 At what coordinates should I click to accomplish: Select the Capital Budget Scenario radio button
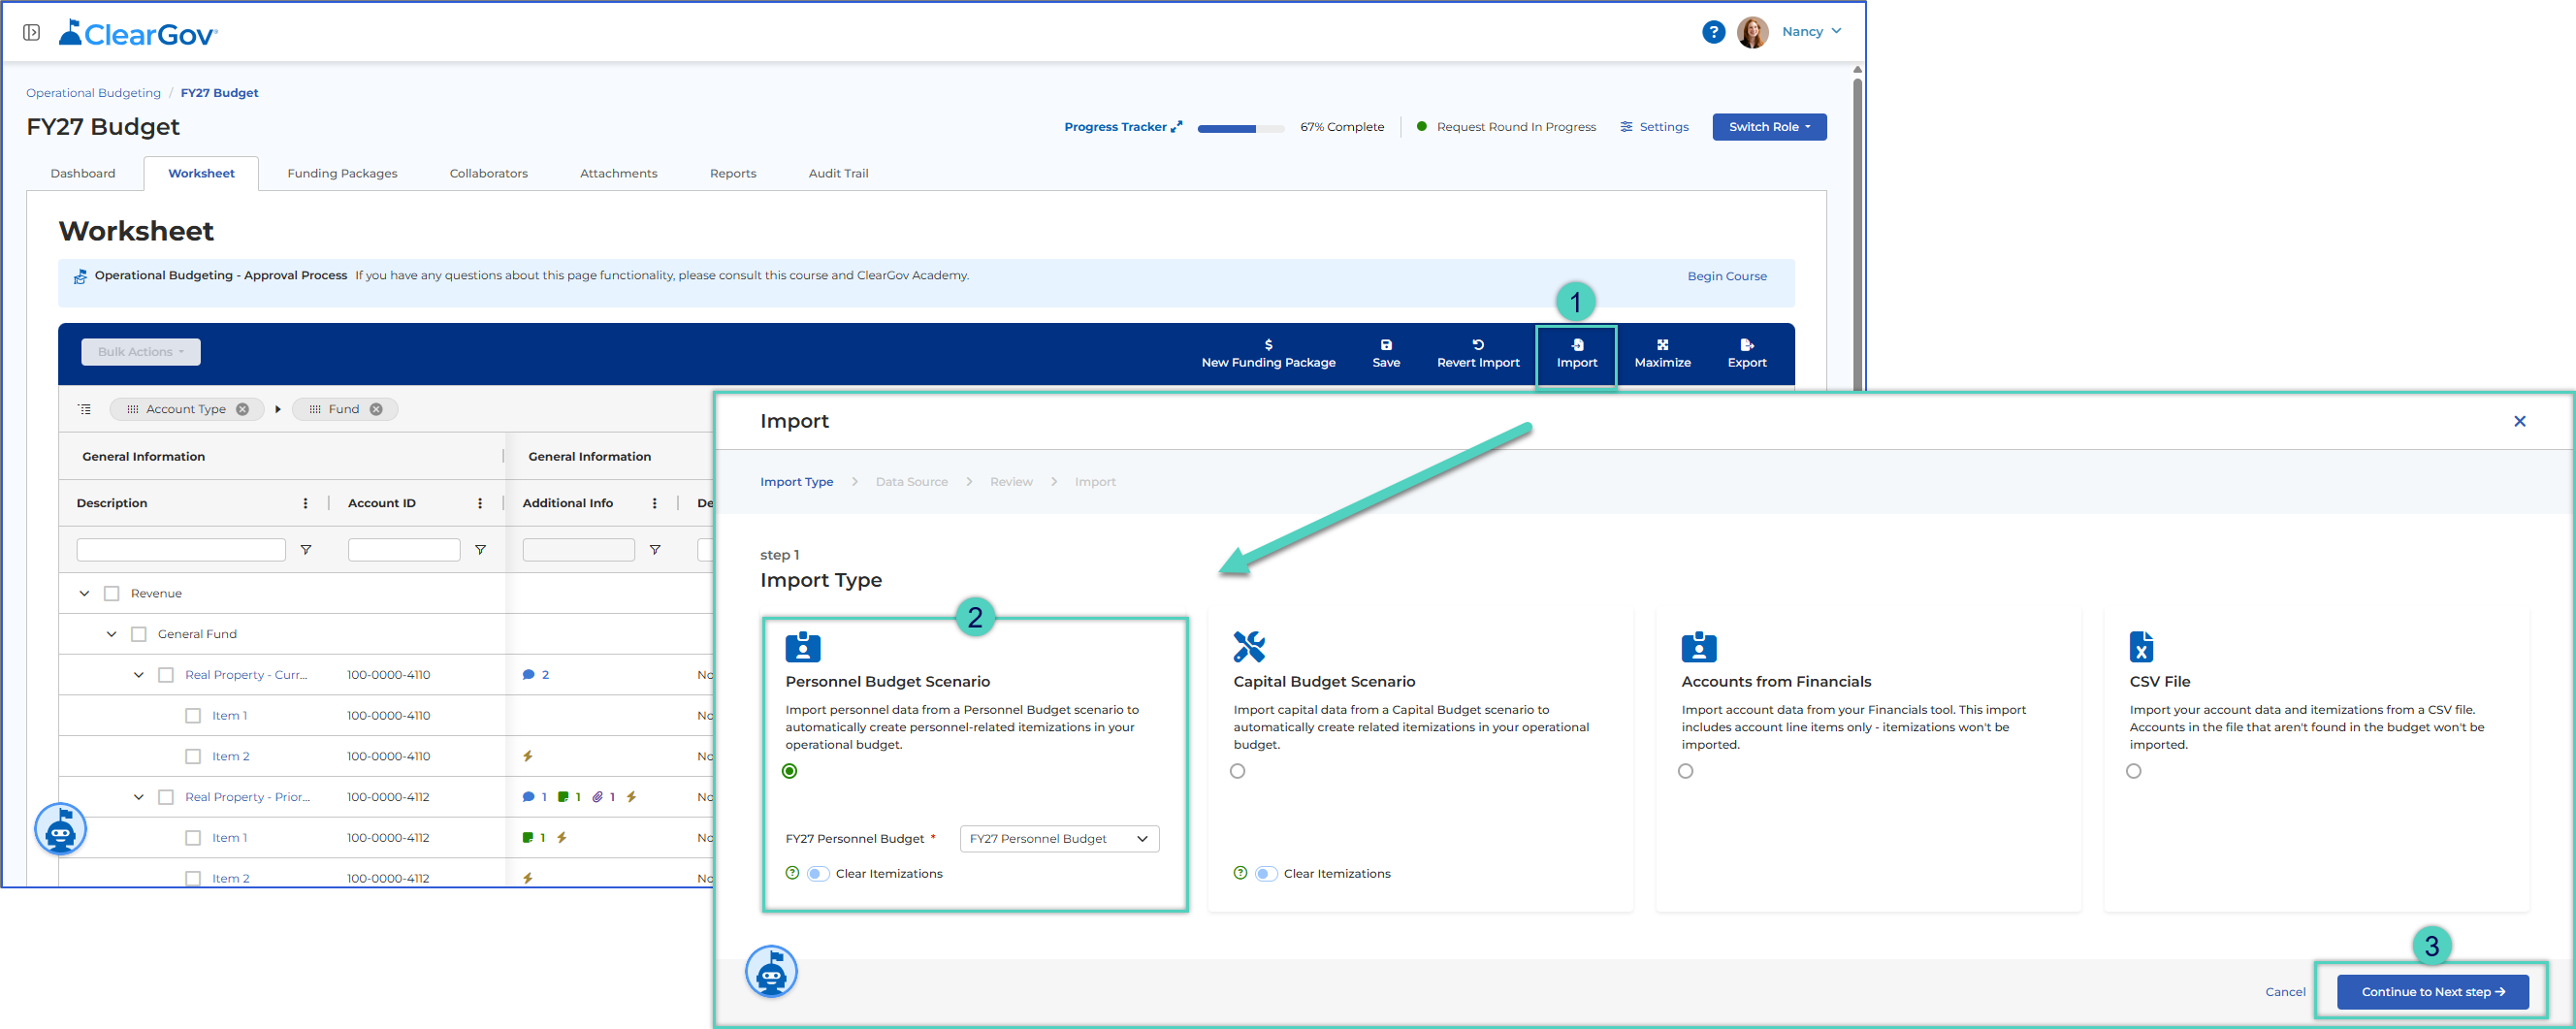tap(1238, 771)
